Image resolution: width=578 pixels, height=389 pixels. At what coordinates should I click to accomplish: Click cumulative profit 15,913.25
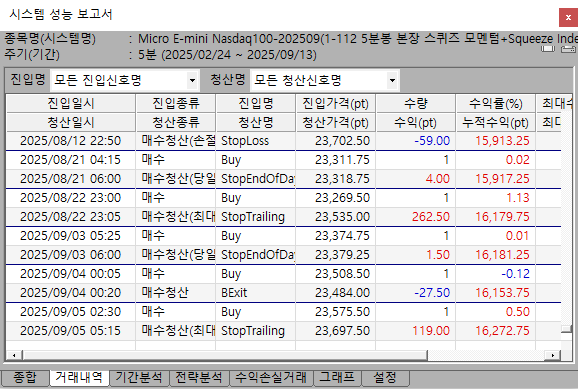pos(502,141)
